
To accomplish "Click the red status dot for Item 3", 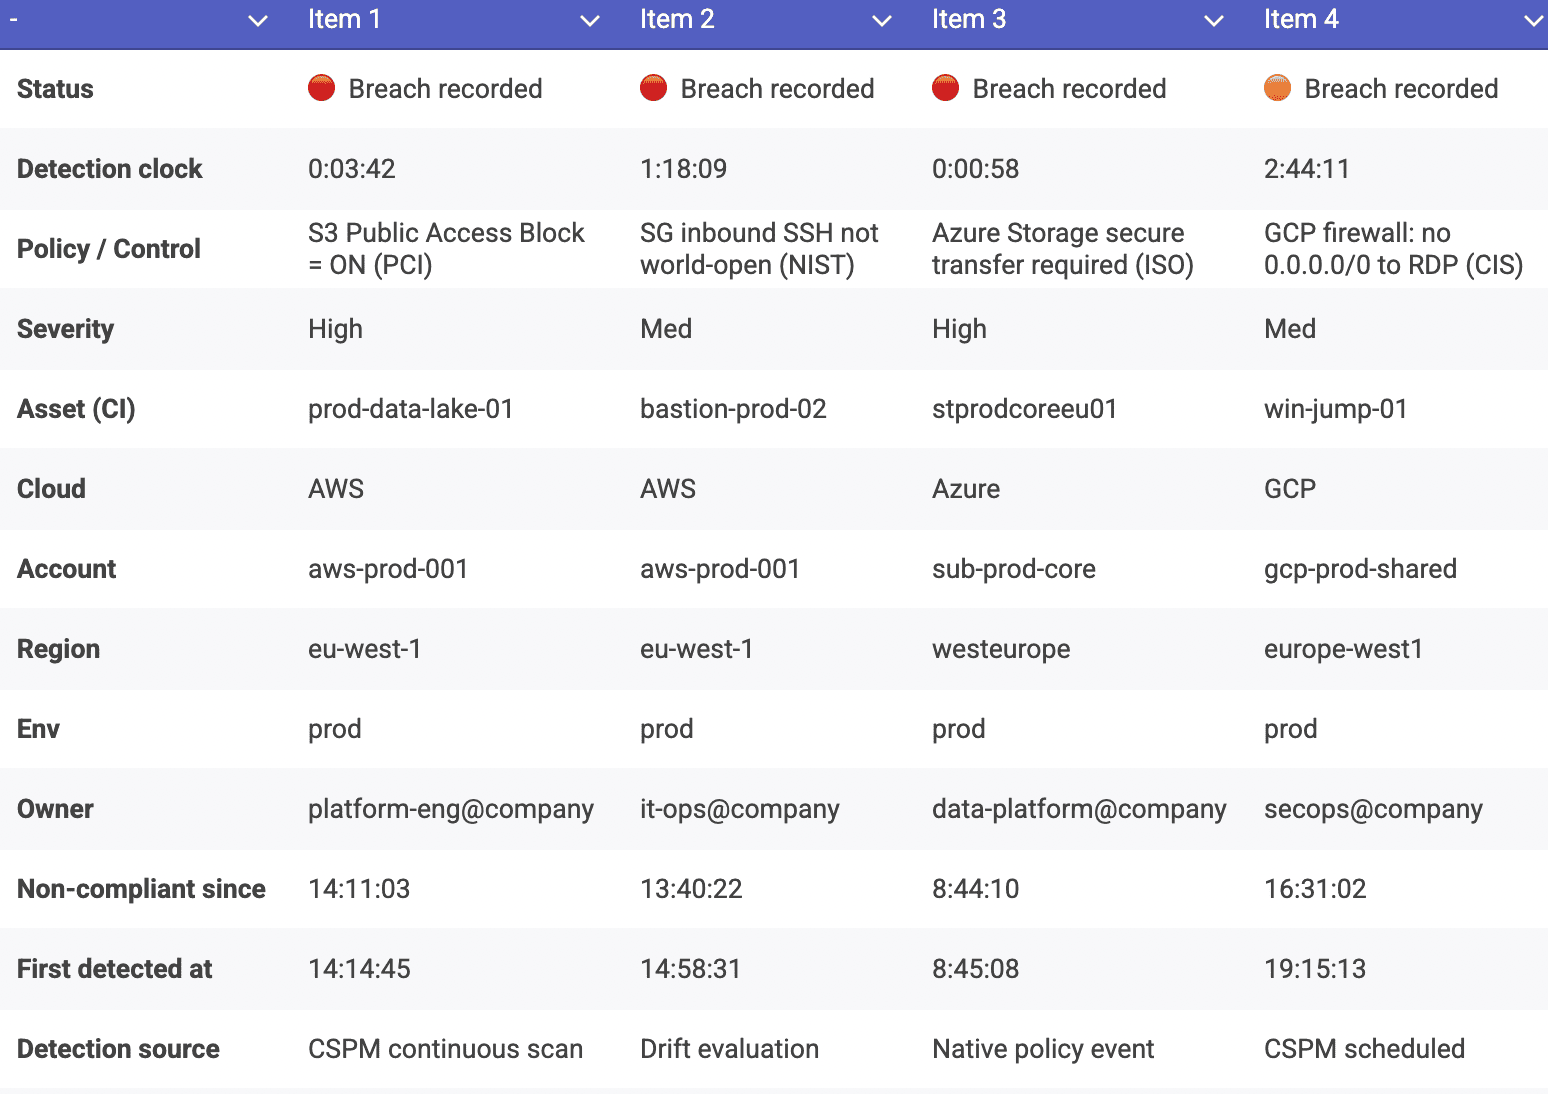I will pyautogui.click(x=945, y=89).
